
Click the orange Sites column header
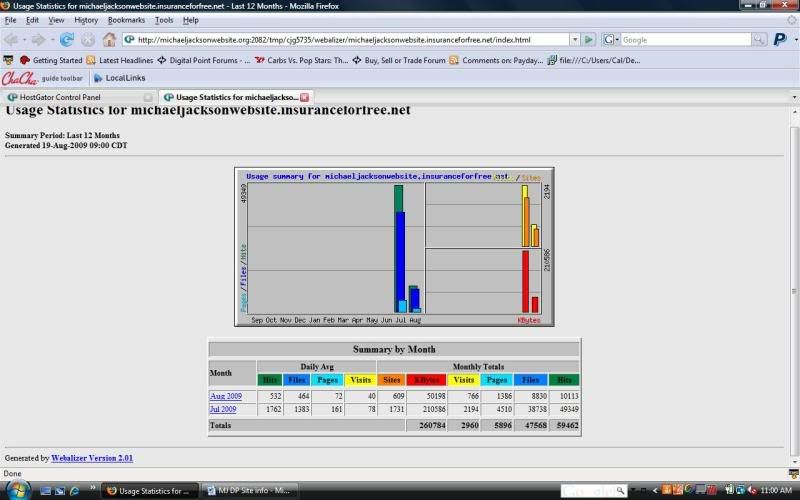(391, 380)
